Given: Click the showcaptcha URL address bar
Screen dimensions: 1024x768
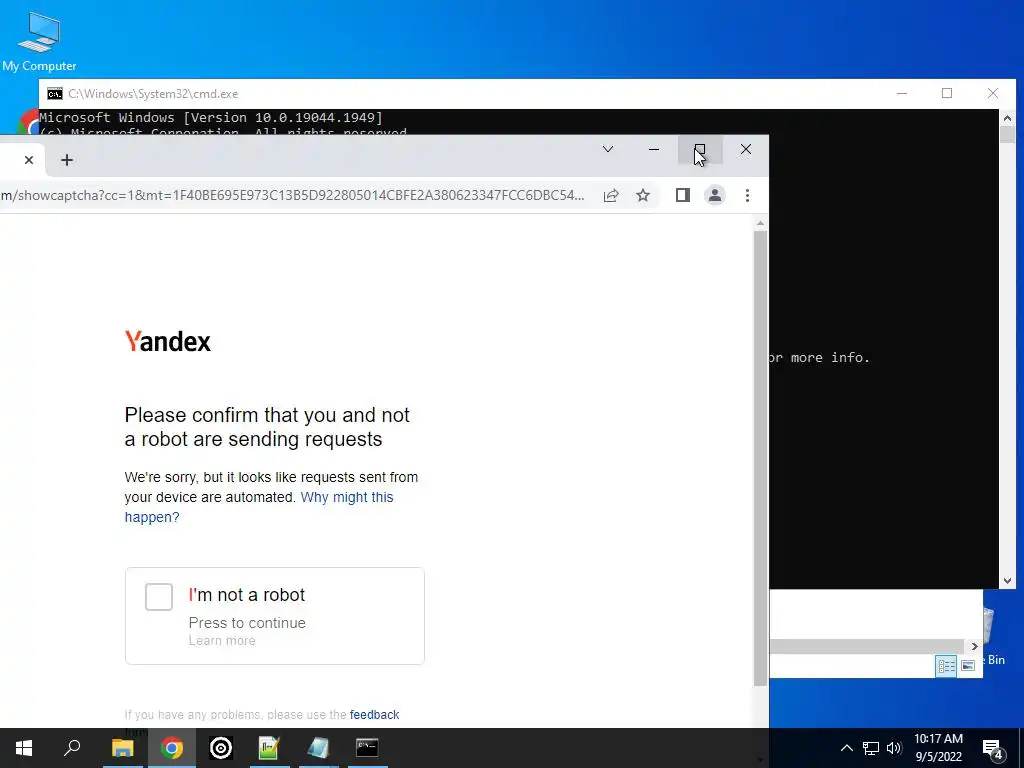Looking at the screenshot, I should pyautogui.click(x=293, y=195).
